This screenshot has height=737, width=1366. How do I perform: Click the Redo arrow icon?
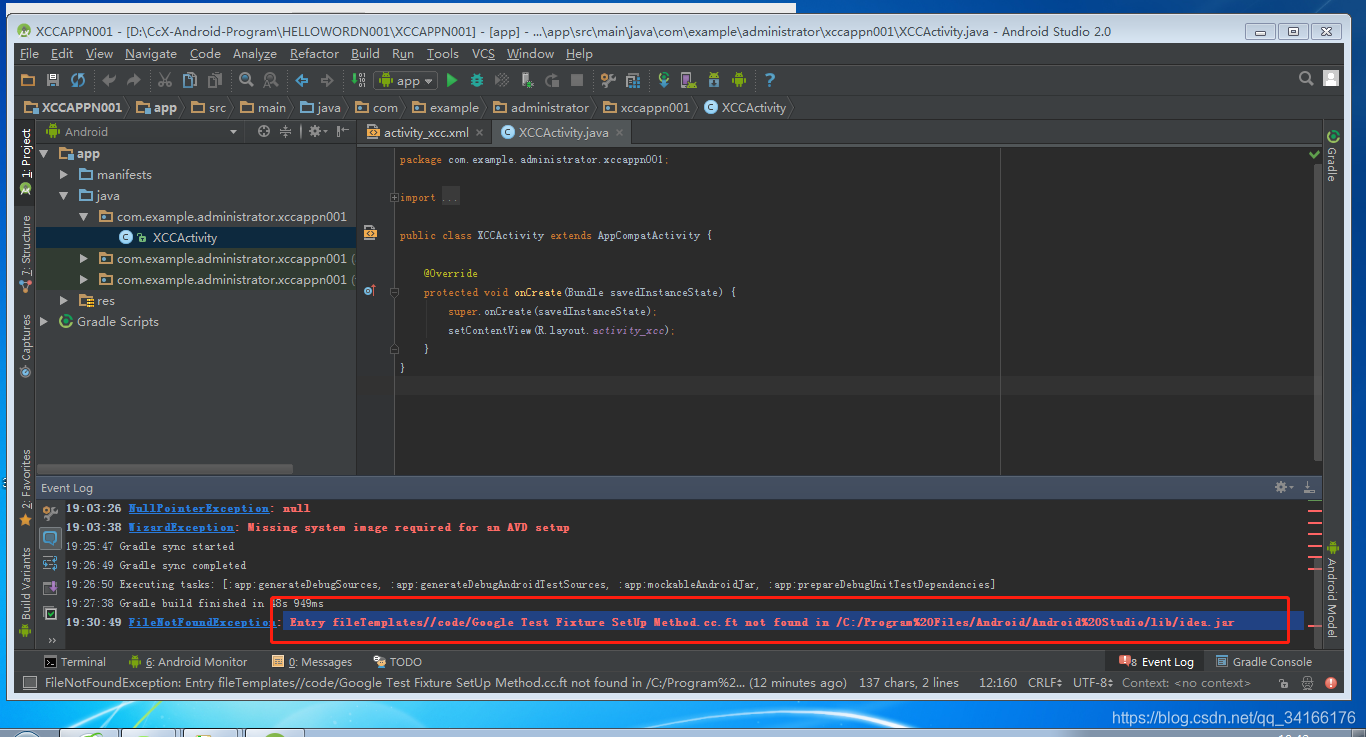[x=133, y=80]
